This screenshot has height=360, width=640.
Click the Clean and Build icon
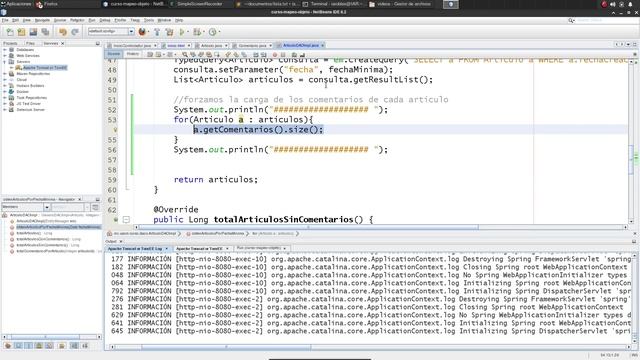tap(169, 32)
